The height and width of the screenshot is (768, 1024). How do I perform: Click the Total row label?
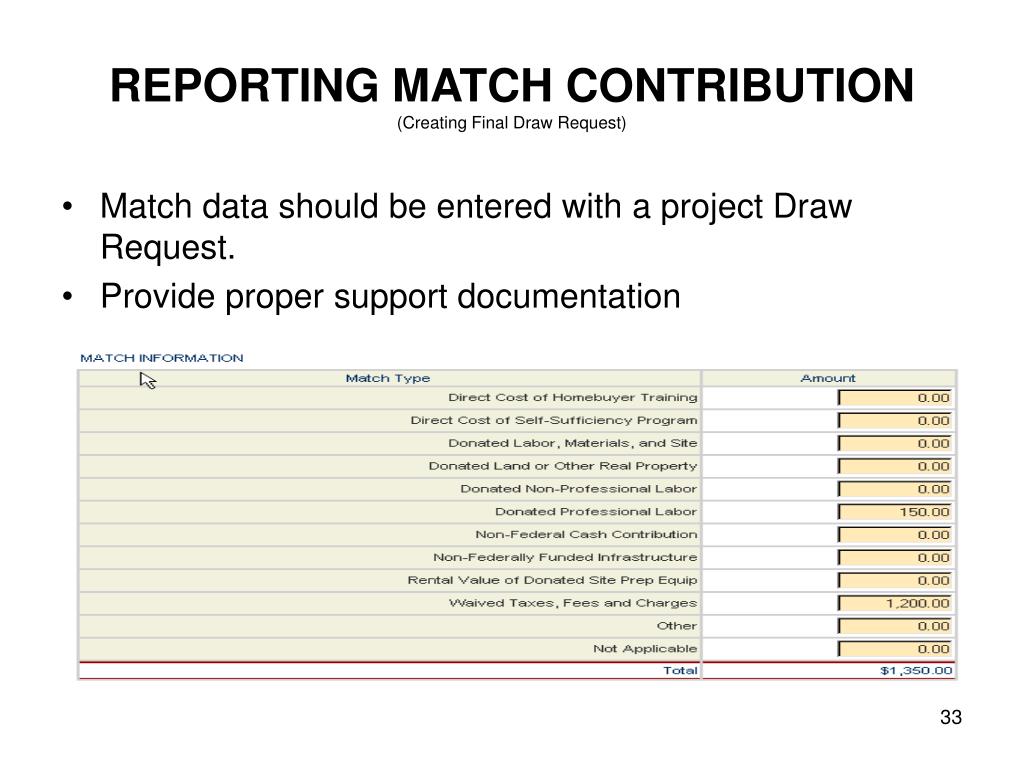tap(680, 671)
